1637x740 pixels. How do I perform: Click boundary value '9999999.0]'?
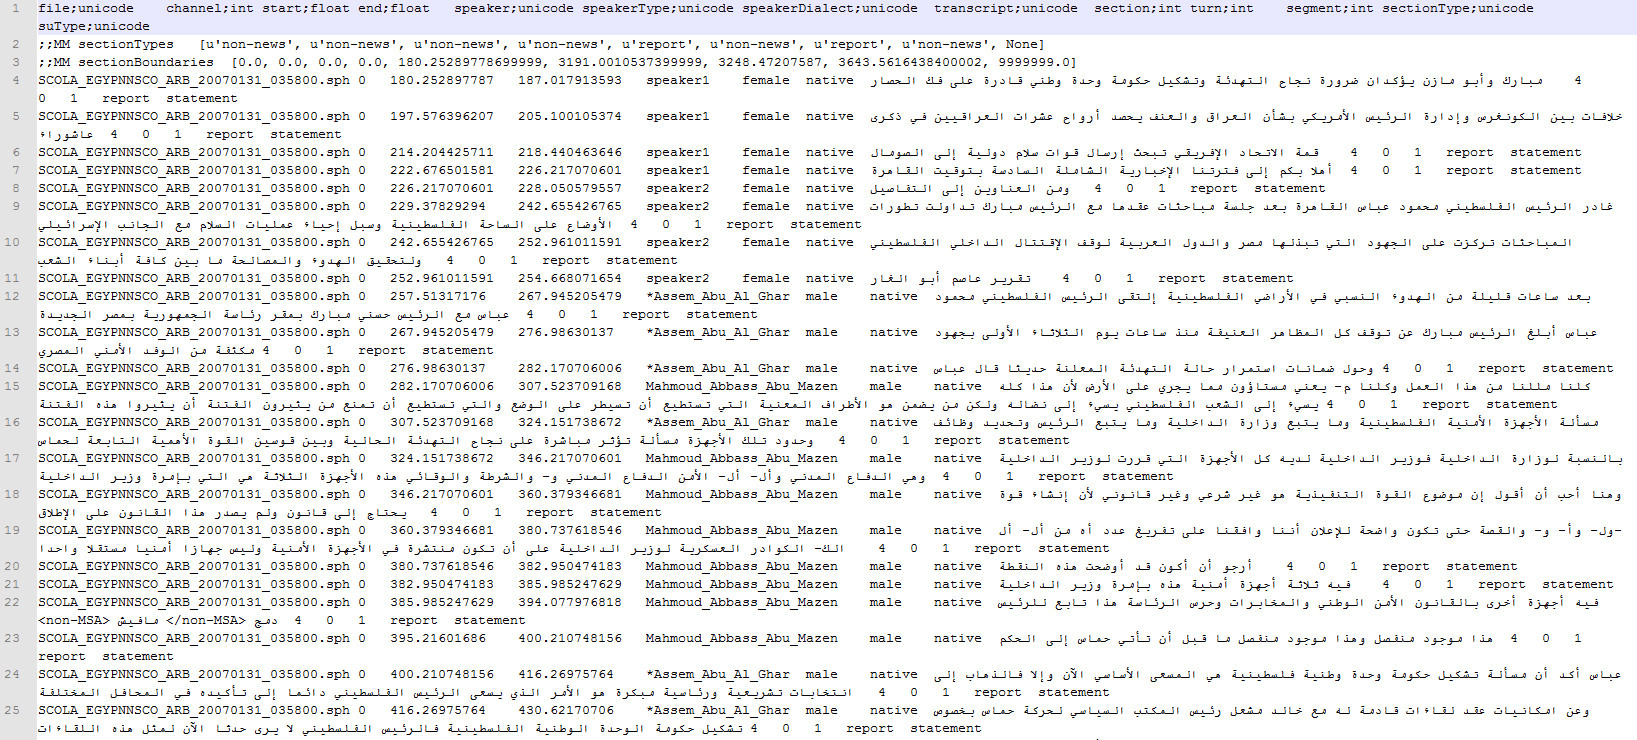[x=1034, y=62]
